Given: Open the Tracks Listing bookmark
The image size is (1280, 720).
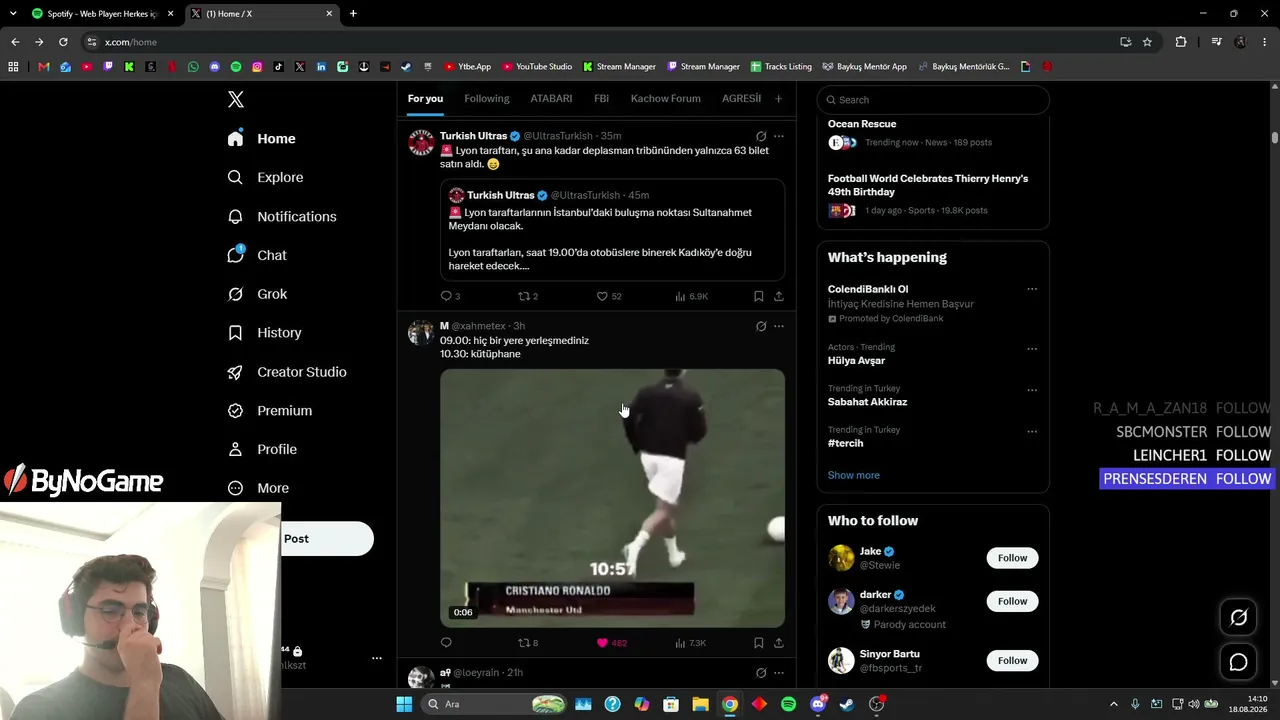Looking at the screenshot, I should pyautogui.click(x=781, y=67).
